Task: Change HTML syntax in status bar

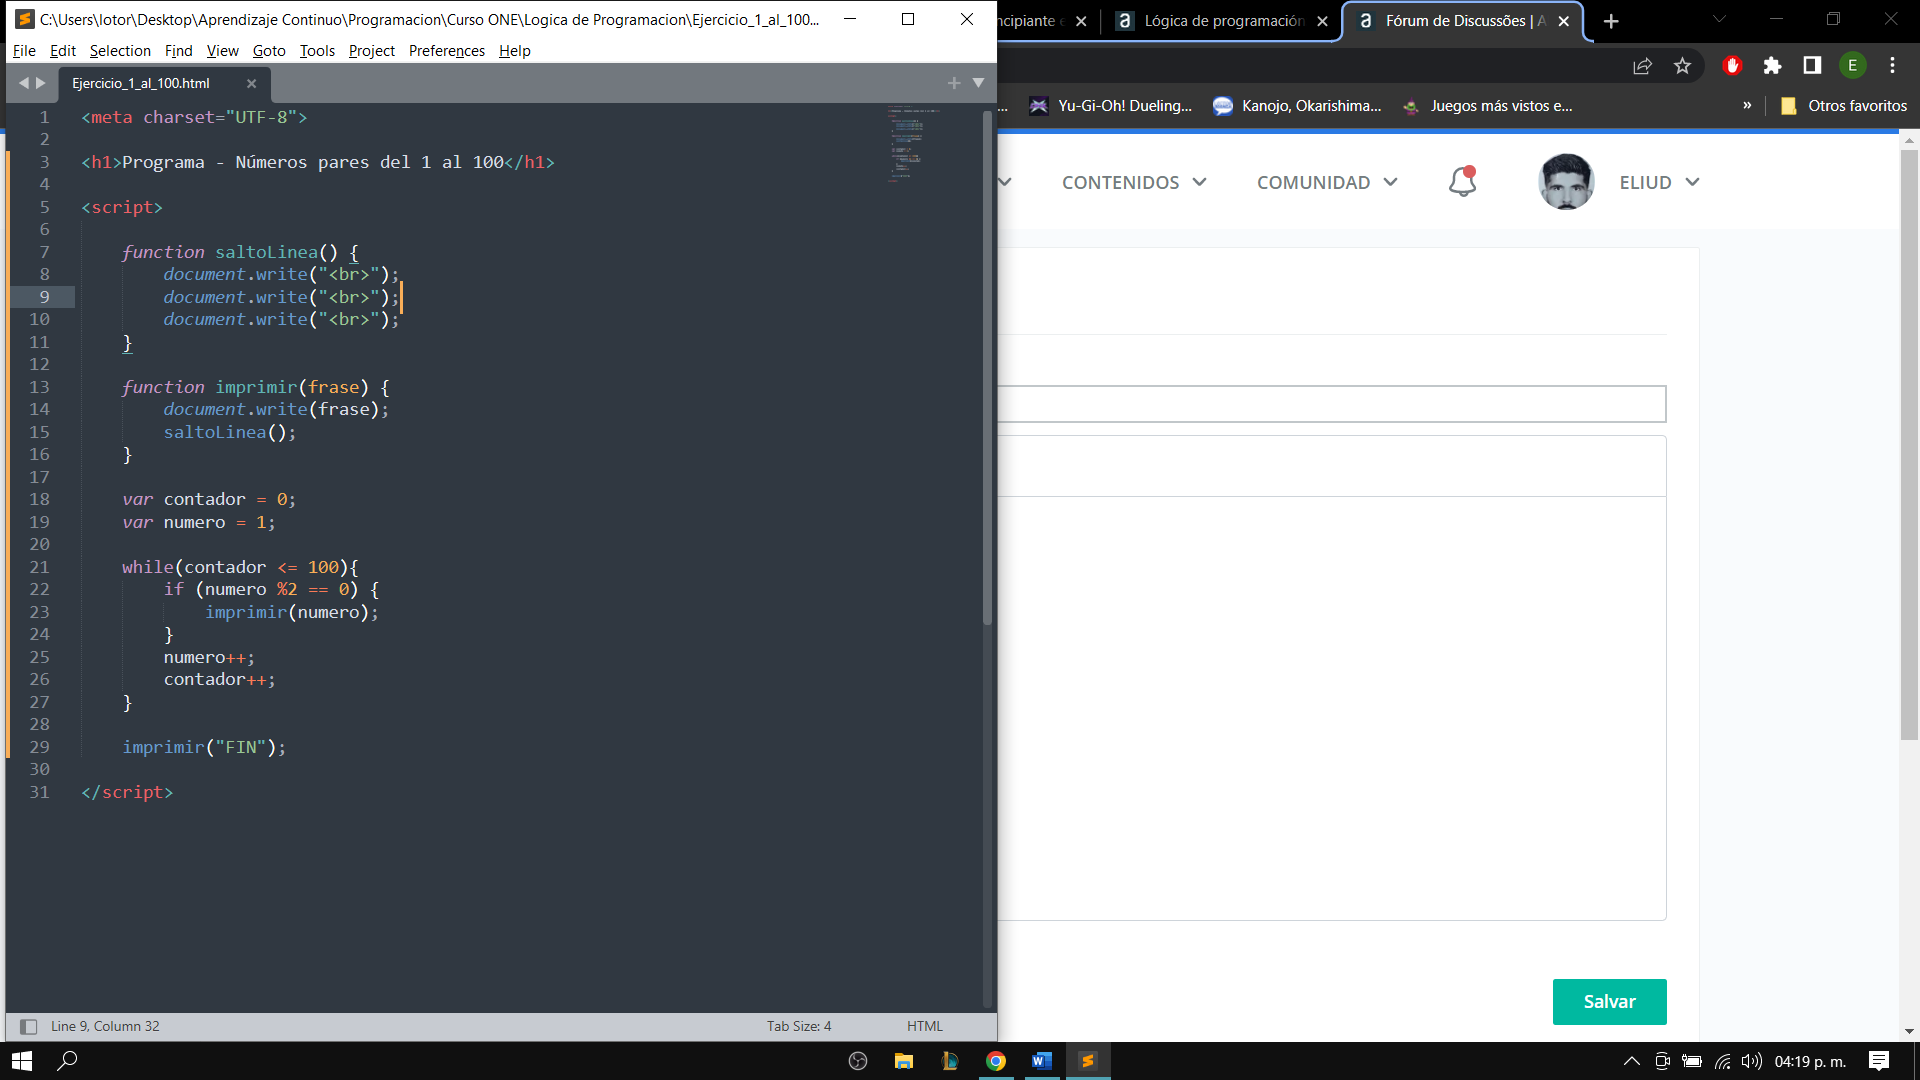Action: [x=925, y=1026]
